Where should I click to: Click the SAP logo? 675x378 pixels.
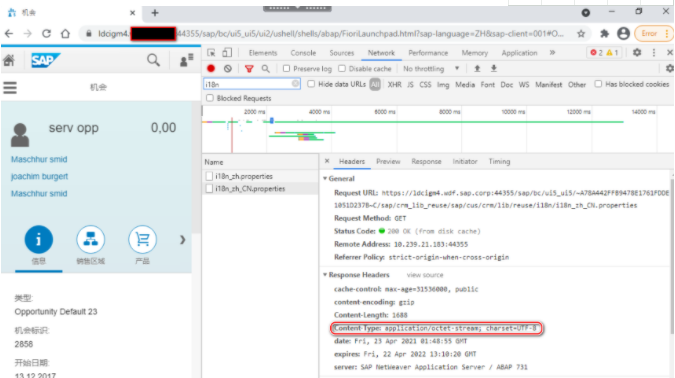45,60
